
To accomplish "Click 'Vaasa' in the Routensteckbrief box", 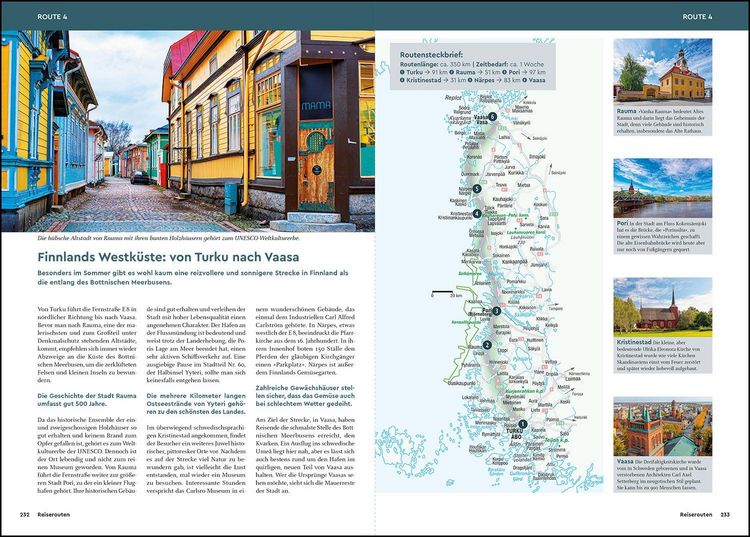I will (x=537, y=80).
